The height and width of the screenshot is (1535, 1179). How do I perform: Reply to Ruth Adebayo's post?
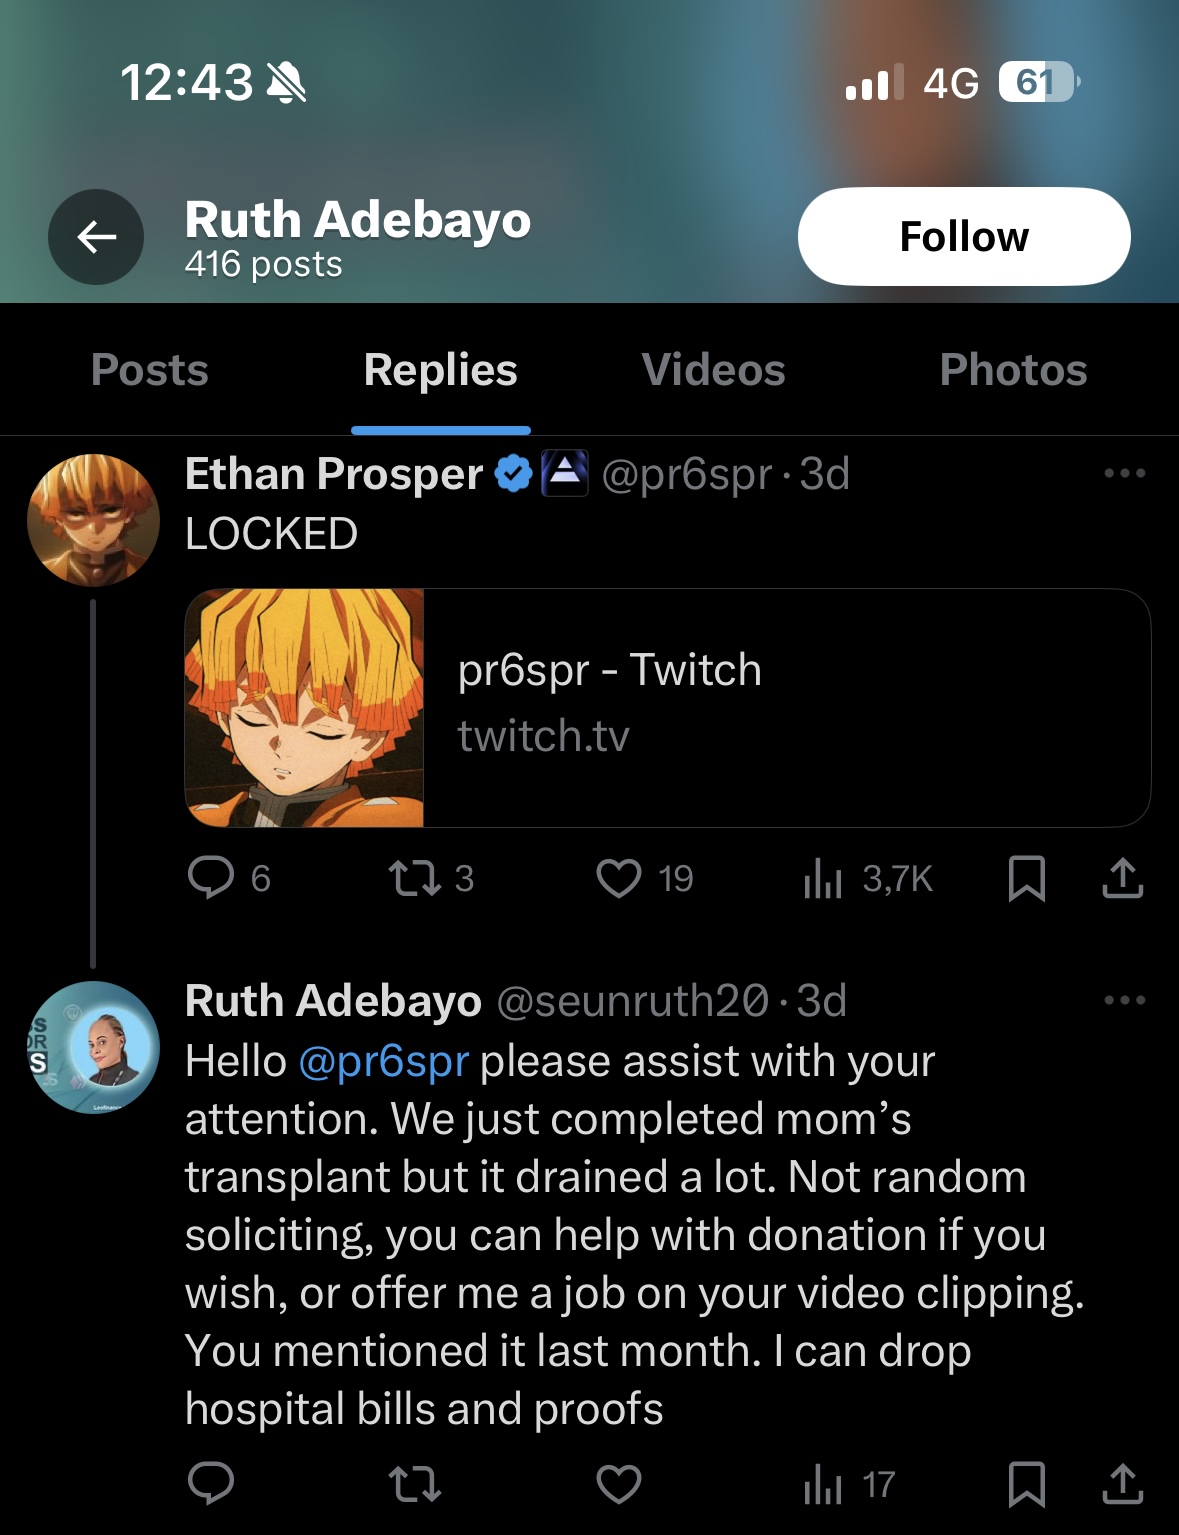(211, 1484)
